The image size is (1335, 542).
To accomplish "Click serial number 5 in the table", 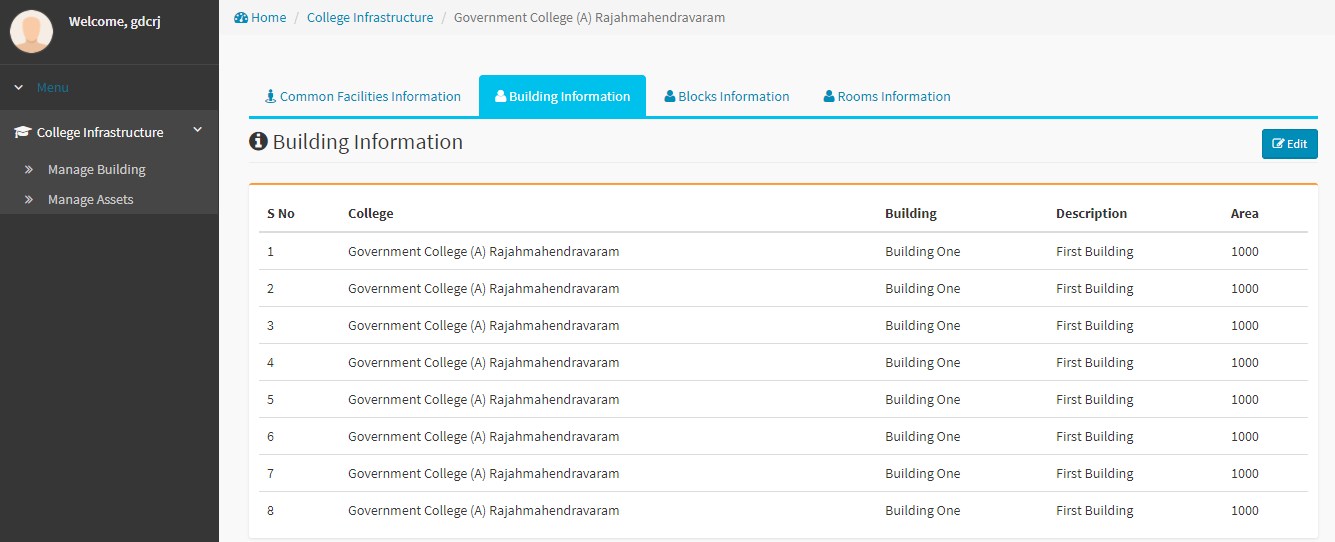I will 270,400.
